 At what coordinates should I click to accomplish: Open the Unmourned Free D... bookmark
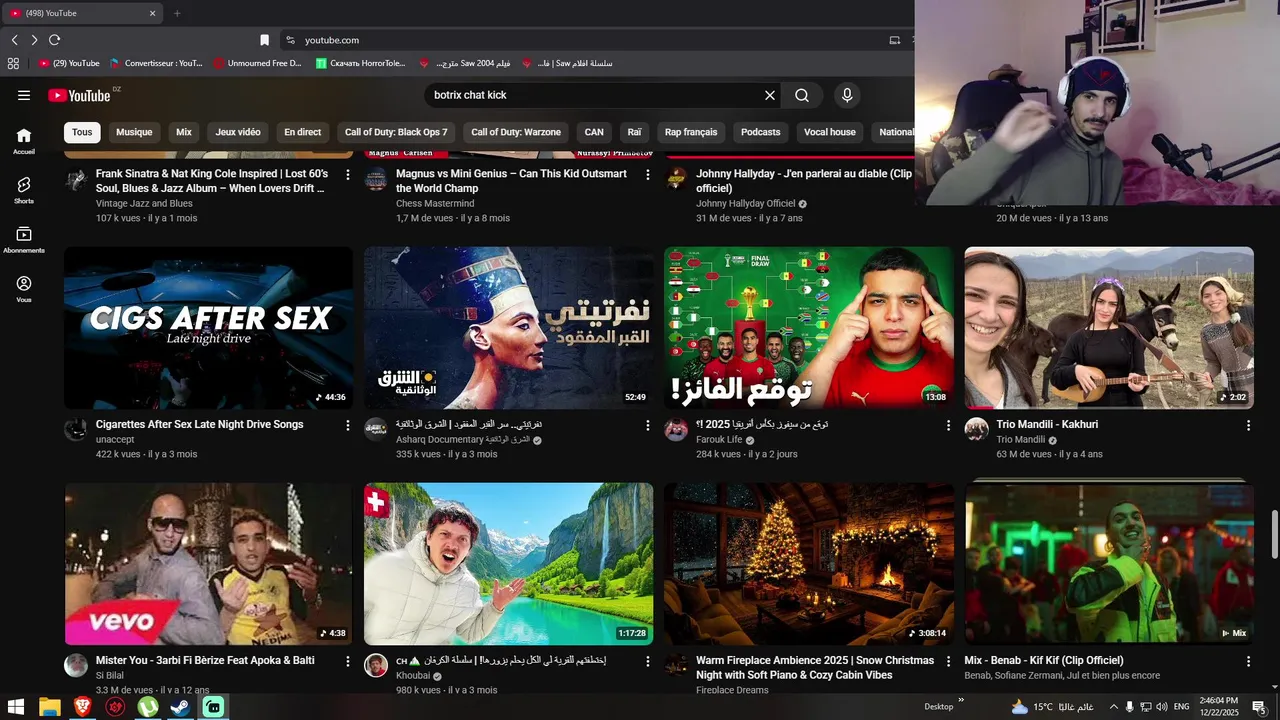[257, 63]
